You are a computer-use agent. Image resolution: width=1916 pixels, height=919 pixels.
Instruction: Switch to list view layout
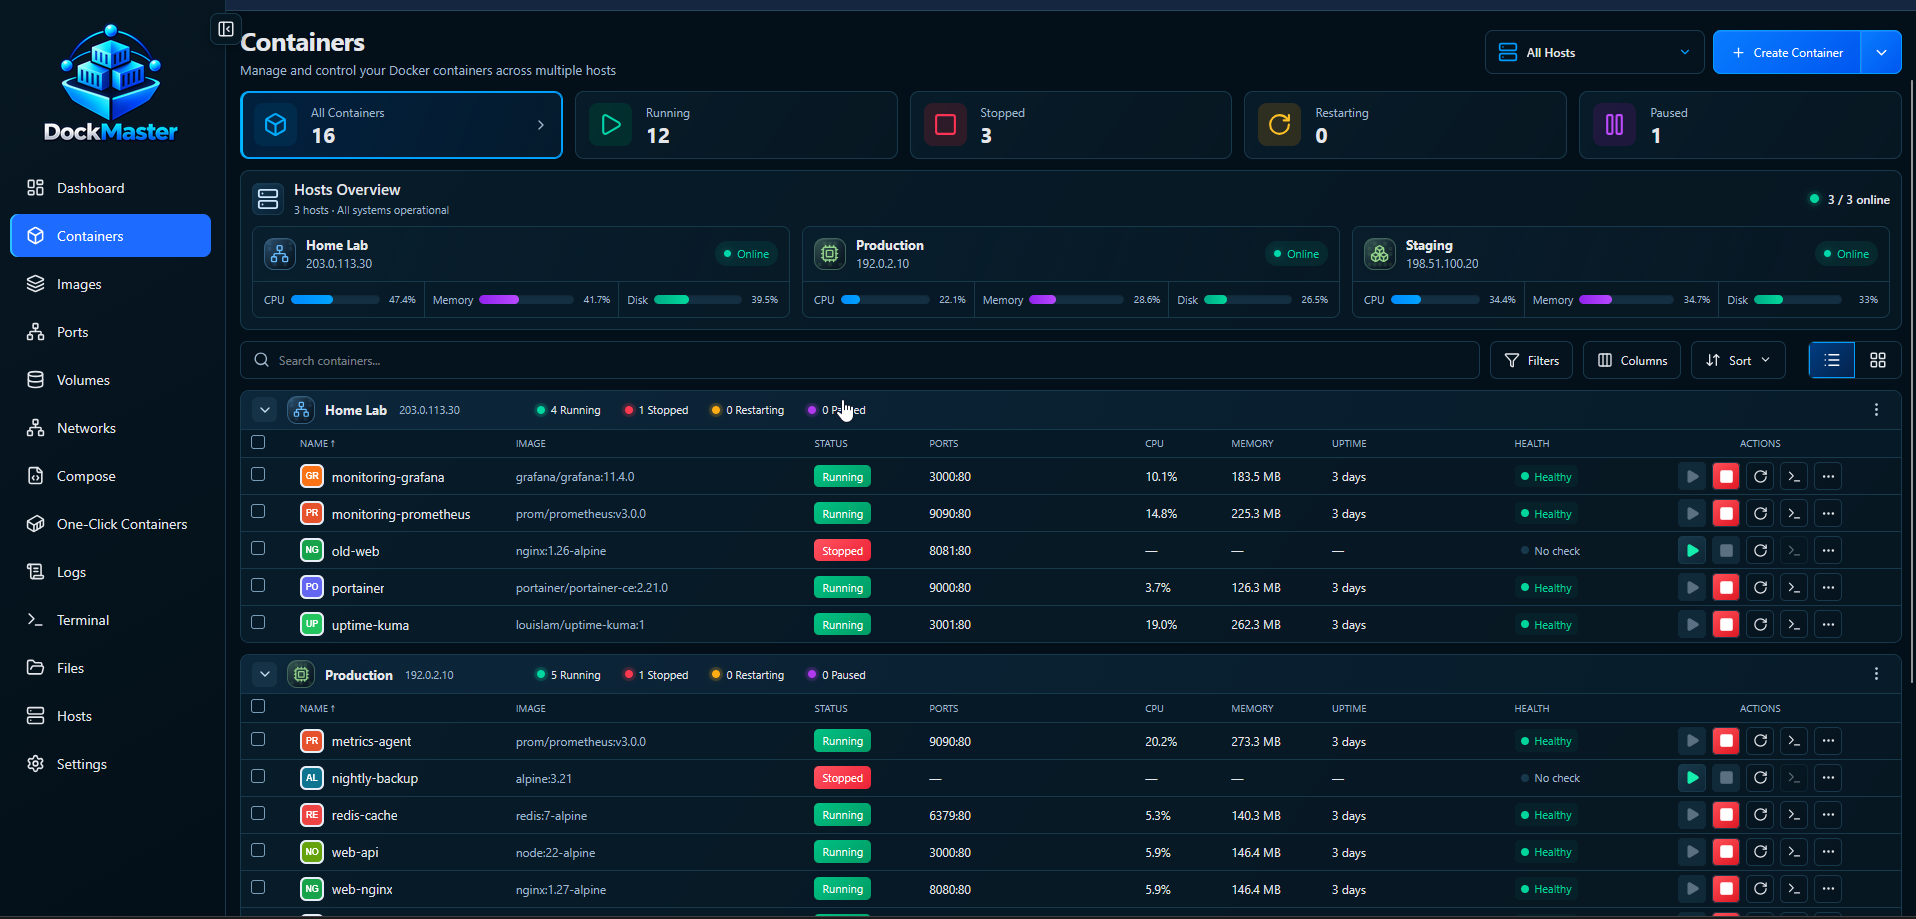1832,360
